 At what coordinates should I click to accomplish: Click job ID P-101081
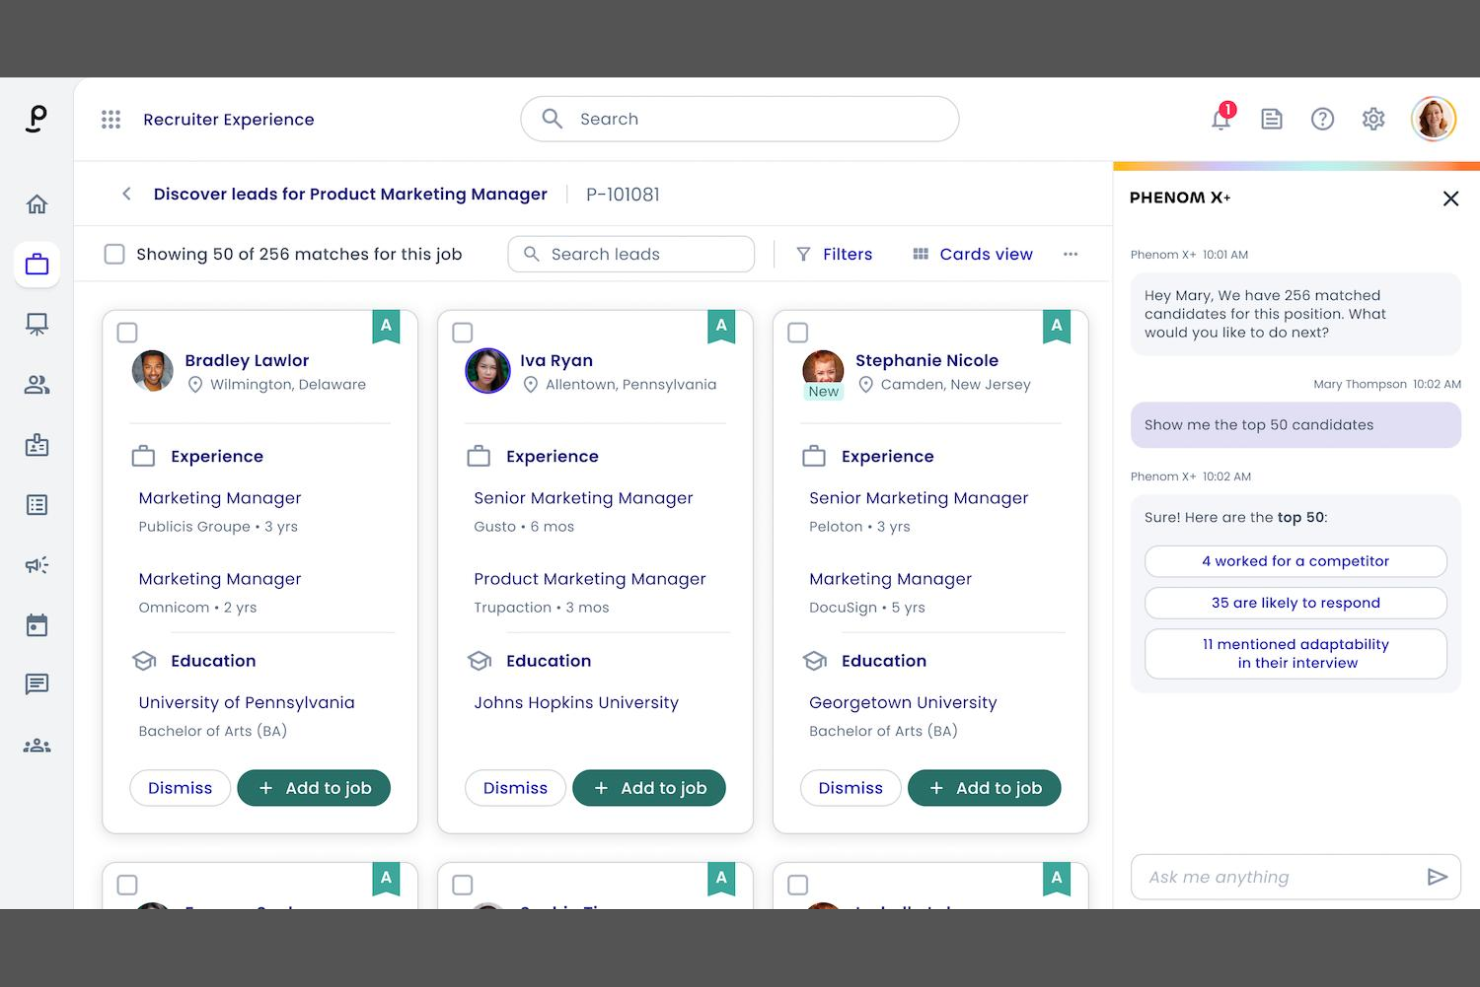pos(623,194)
